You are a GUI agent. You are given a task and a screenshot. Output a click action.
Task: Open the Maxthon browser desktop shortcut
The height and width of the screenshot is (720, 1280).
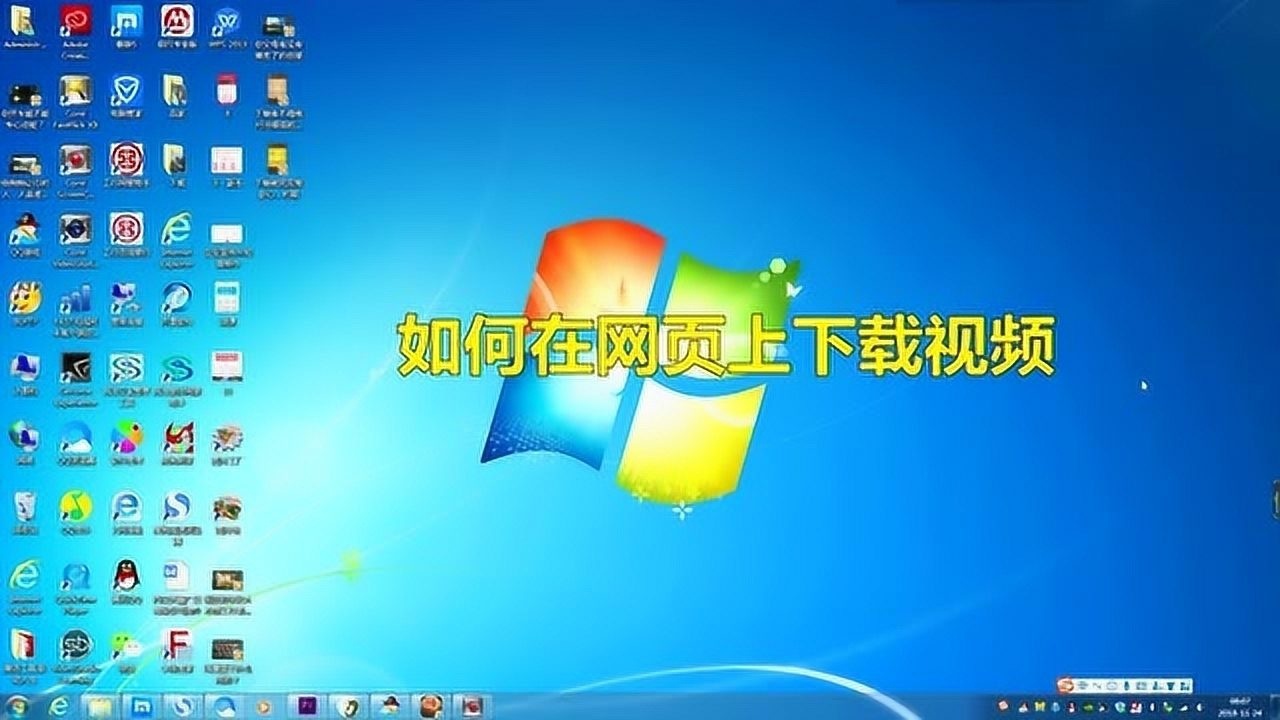click(x=126, y=25)
